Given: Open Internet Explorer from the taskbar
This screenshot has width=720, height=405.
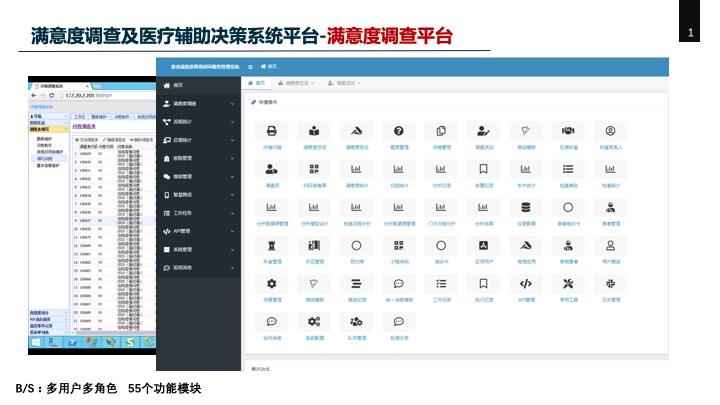Looking at the screenshot, I should (73, 342).
